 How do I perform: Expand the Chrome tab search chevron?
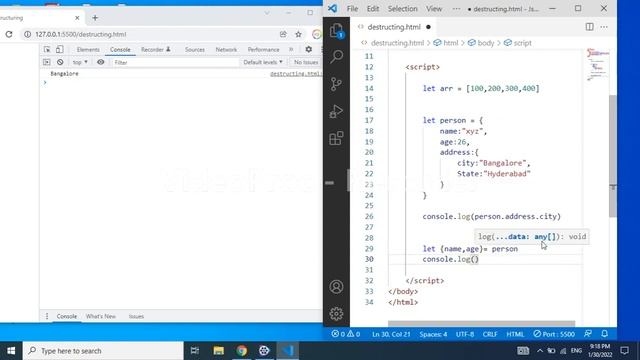(267, 13)
